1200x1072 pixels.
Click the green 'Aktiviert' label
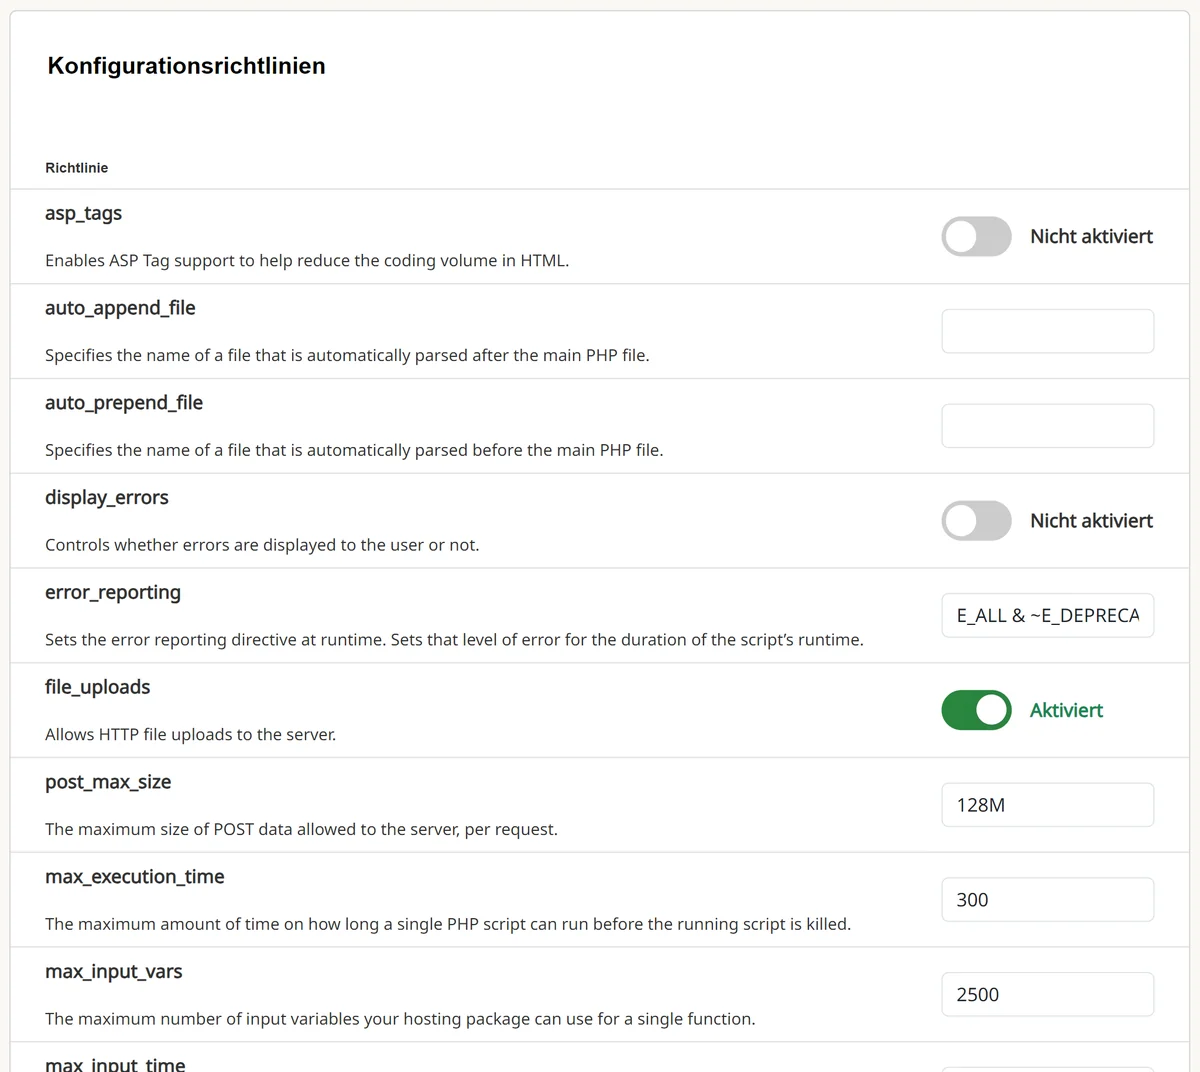(x=1066, y=710)
